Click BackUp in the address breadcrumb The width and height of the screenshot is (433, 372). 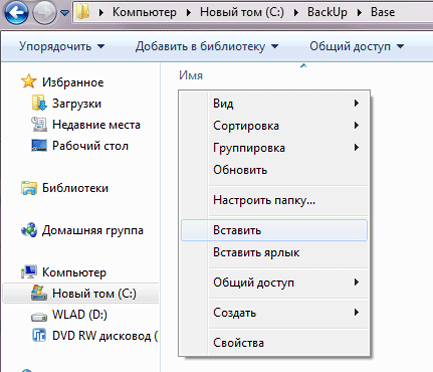point(327,12)
